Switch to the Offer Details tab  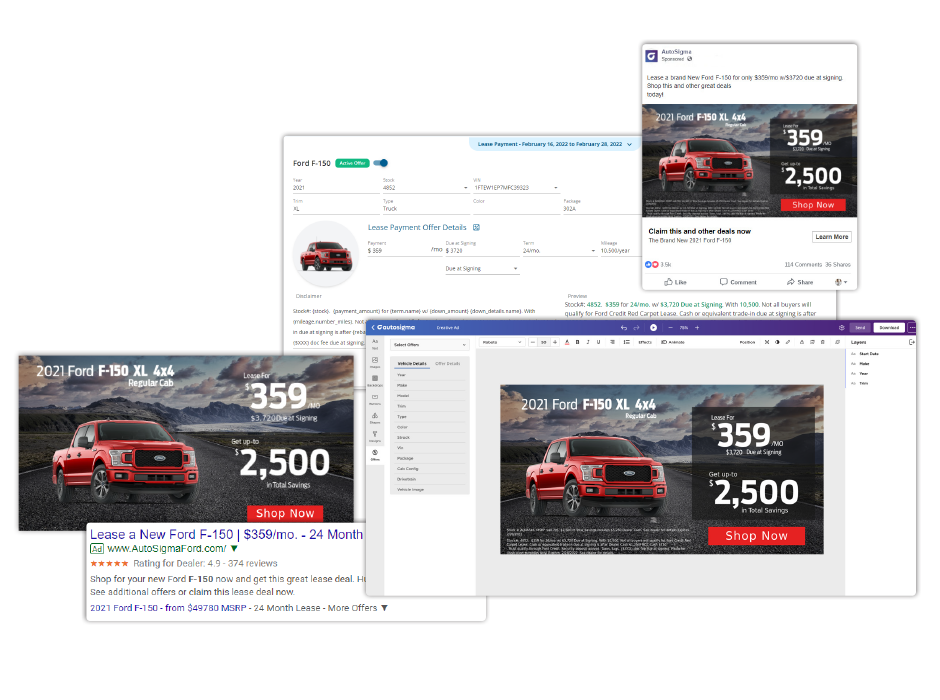(448, 364)
